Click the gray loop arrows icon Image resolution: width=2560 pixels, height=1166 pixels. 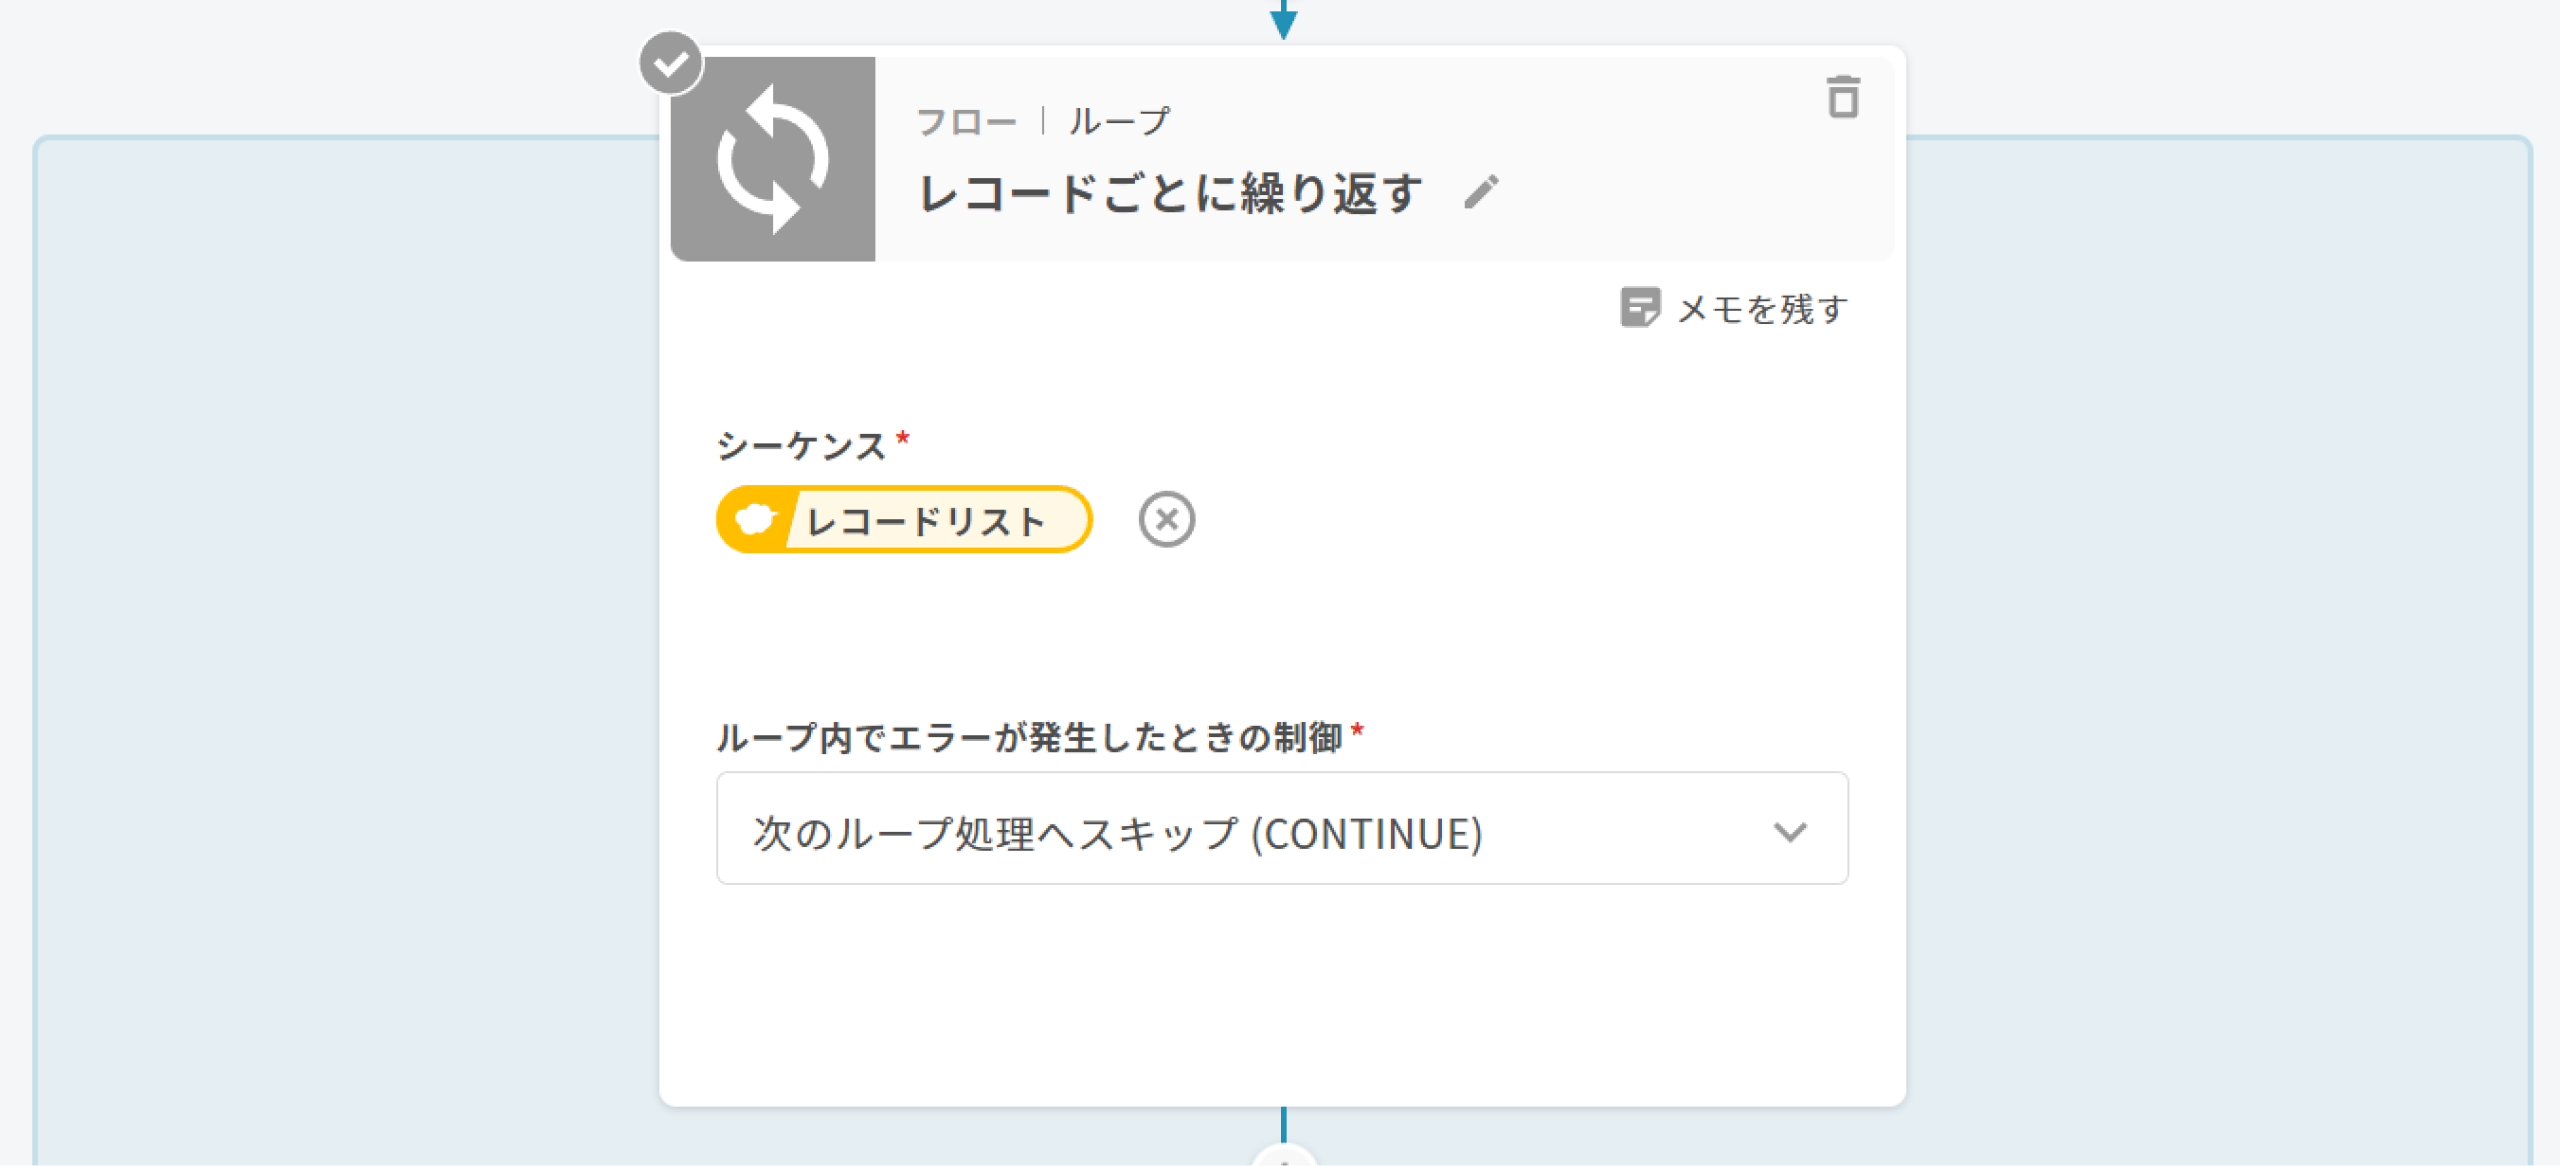point(773,159)
